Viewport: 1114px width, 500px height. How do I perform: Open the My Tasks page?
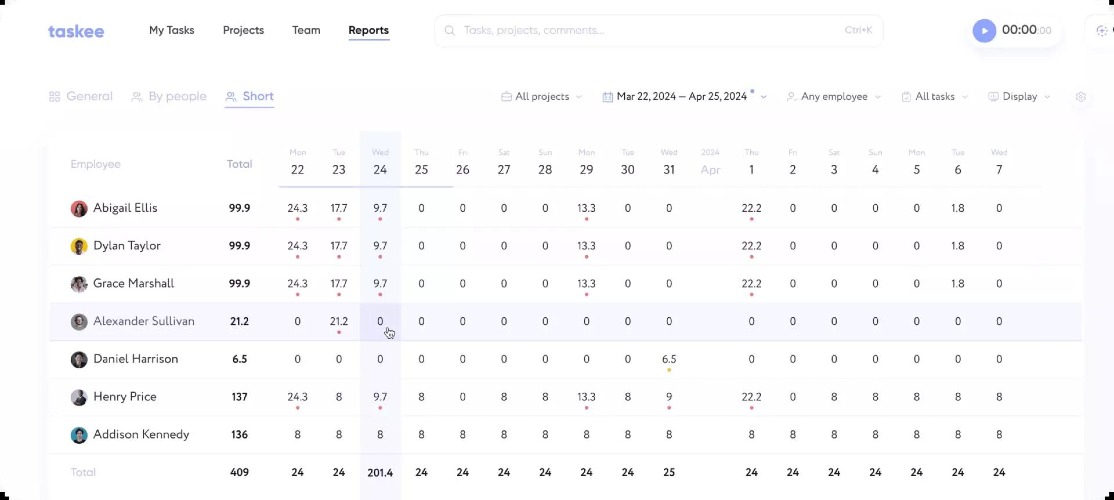coord(171,31)
